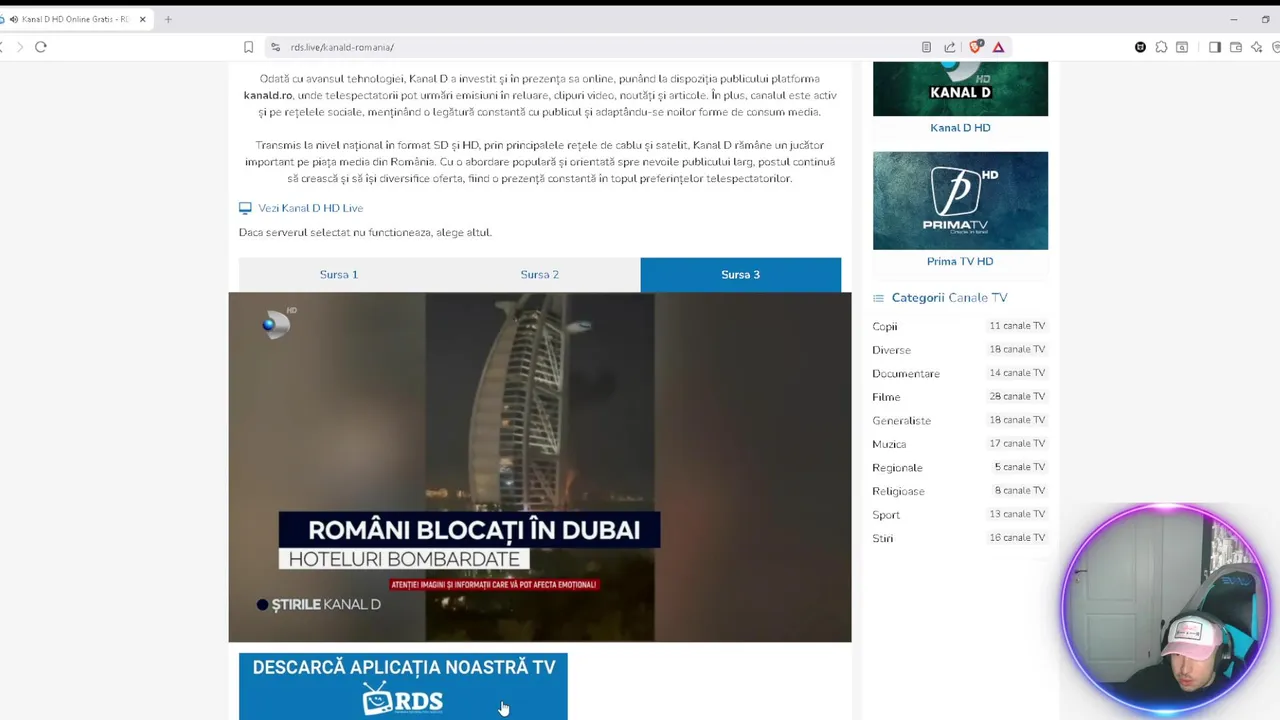Open the Copii category
This screenshot has height=720, width=1280.
coord(885,327)
